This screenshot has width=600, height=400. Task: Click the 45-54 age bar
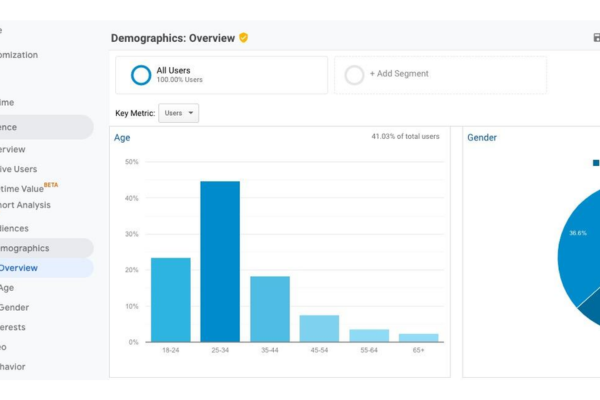pos(319,328)
